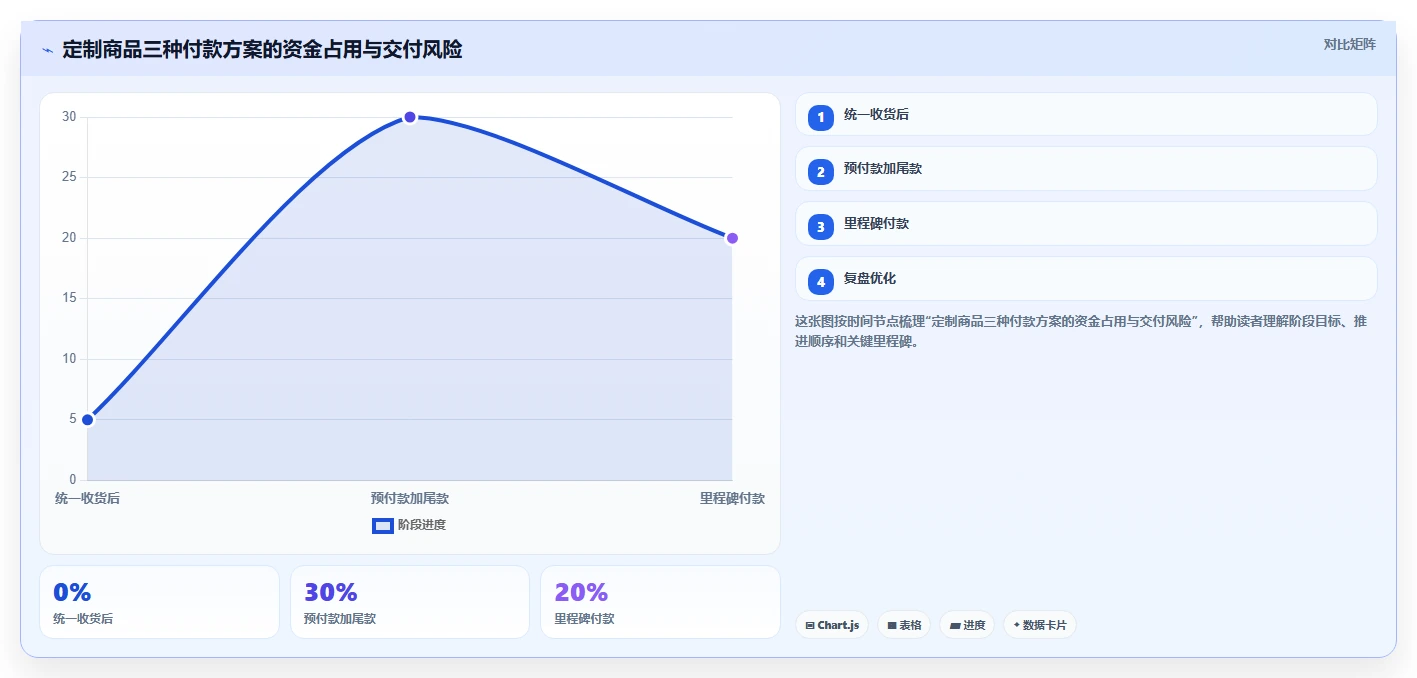The height and width of the screenshot is (678, 1417).
Task: Click the 对比矩阵 label in the header
Action: pos(1349,44)
